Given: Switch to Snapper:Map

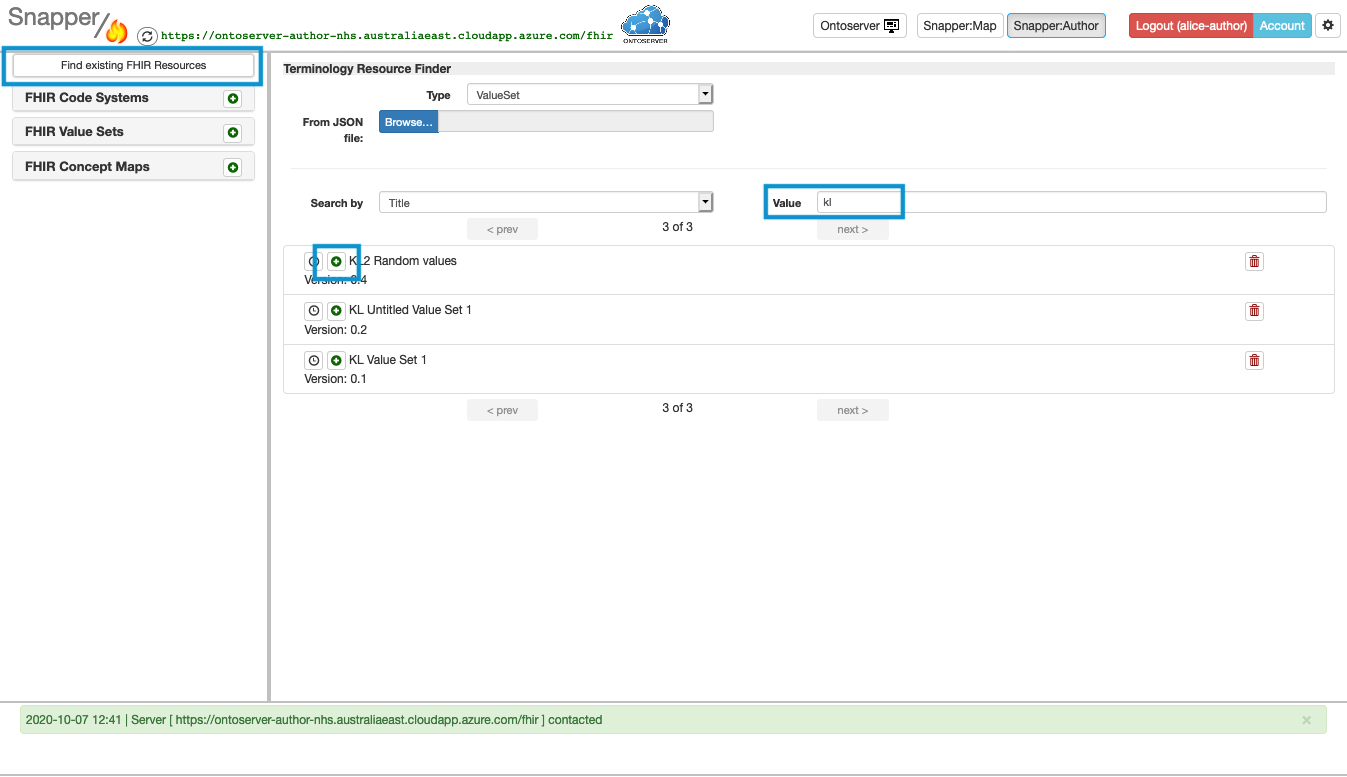Looking at the screenshot, I should pos(960,26).
